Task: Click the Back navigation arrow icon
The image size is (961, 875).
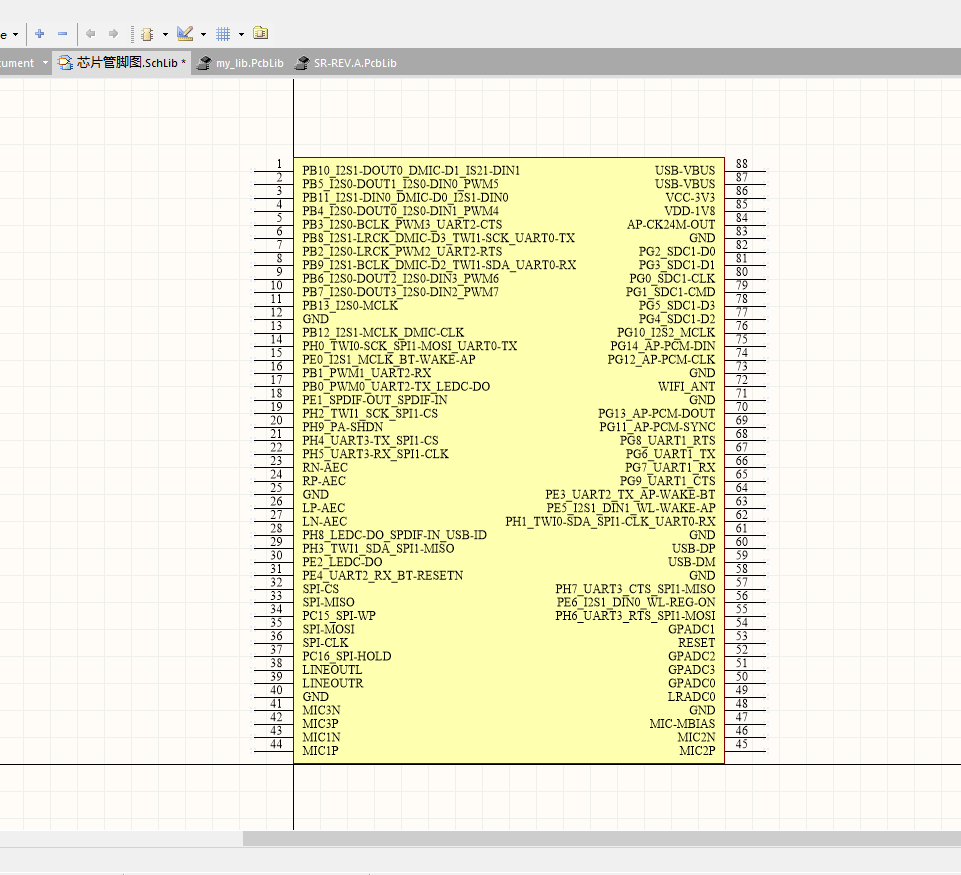Action: point(90,33)
